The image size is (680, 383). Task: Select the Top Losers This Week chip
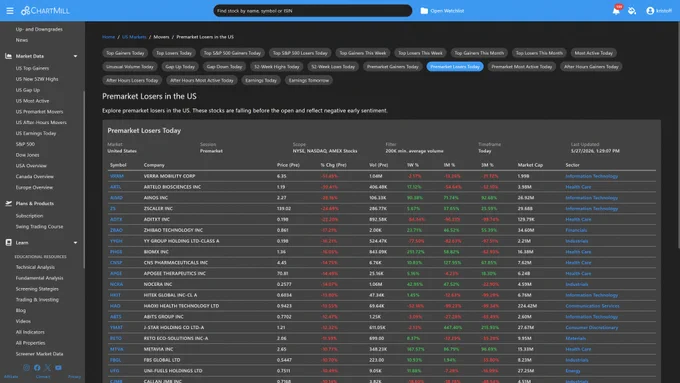click(420, 53)
